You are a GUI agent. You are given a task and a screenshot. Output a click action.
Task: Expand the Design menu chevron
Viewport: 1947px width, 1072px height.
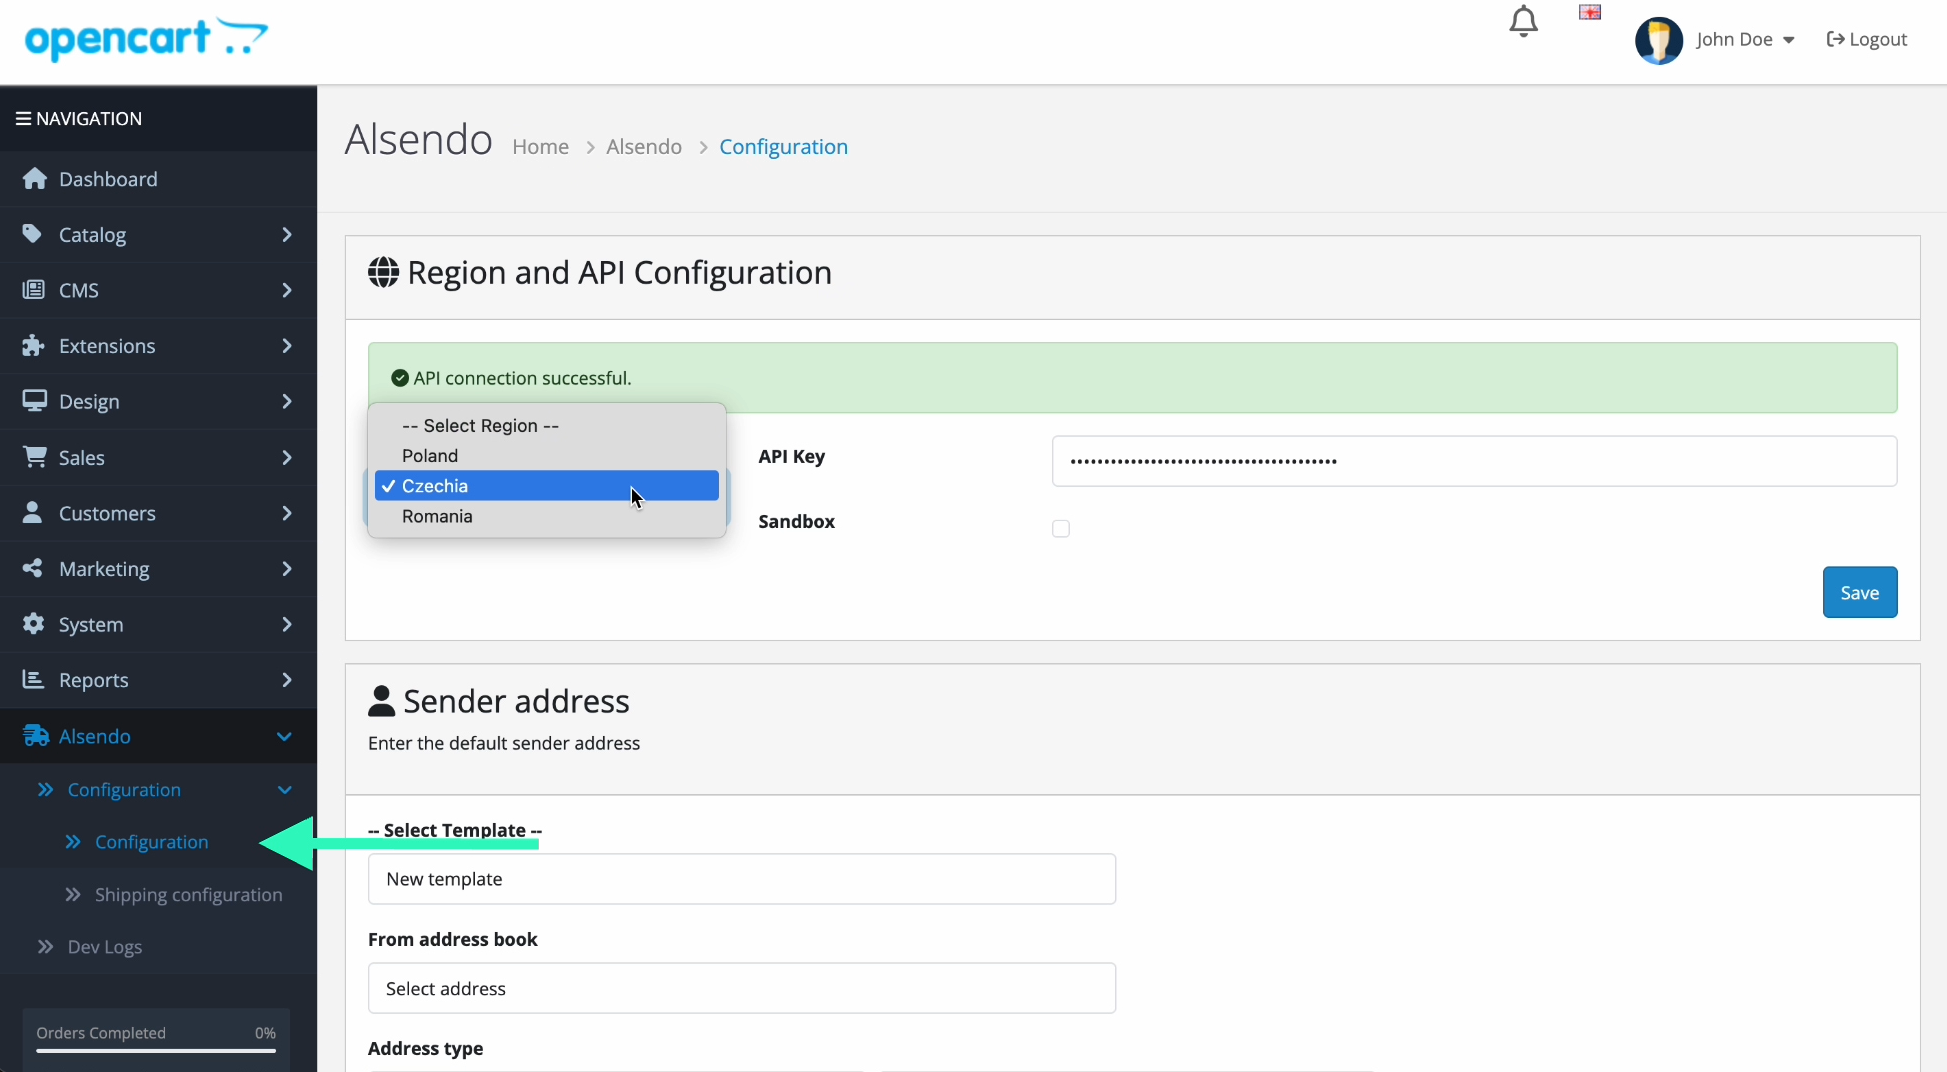point(287,401)
